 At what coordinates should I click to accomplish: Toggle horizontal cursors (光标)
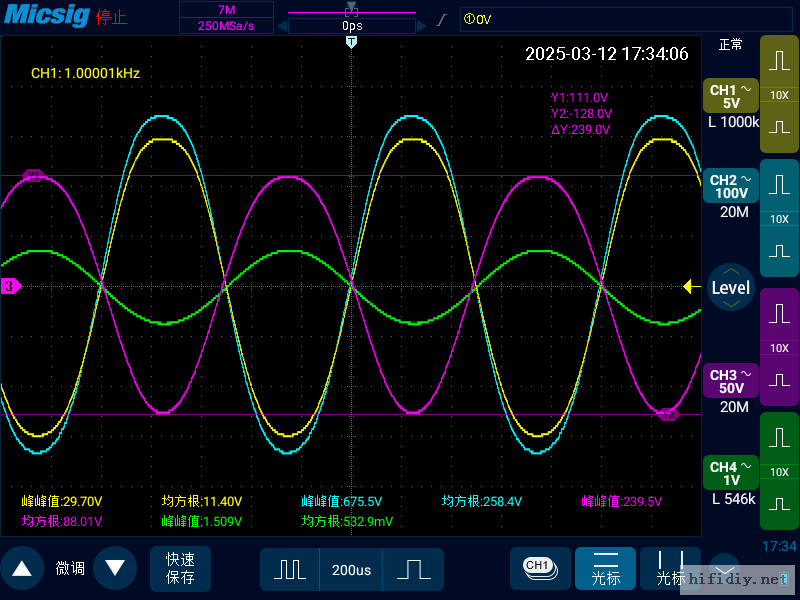coord(606,568)
